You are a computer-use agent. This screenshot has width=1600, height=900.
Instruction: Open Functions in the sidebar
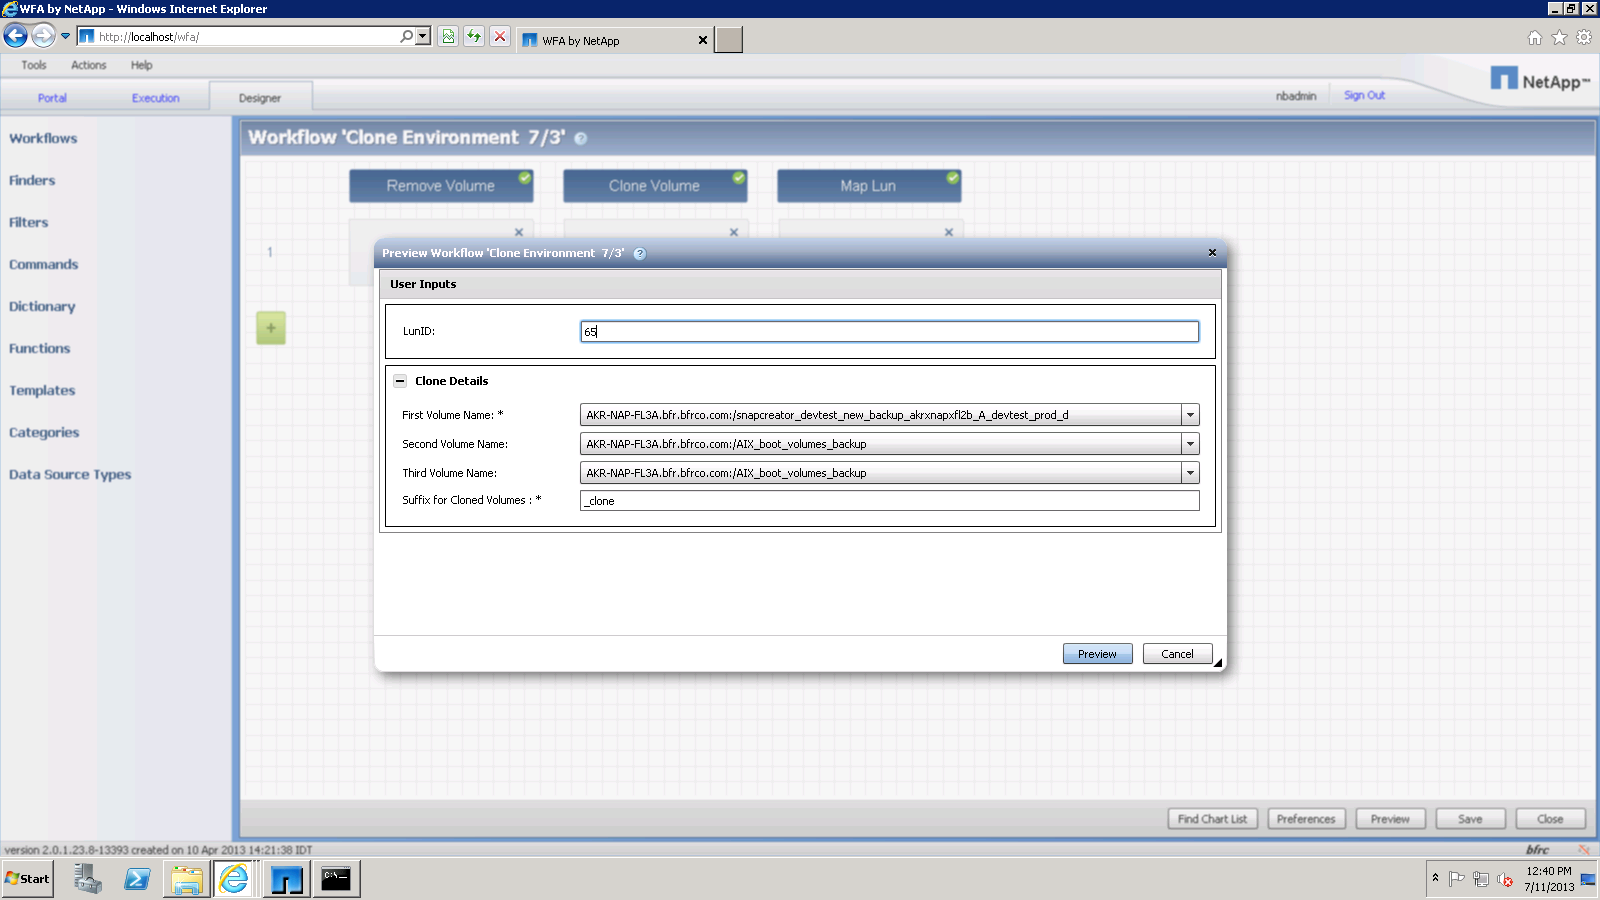pyautogui.click(x=40, y=349)
